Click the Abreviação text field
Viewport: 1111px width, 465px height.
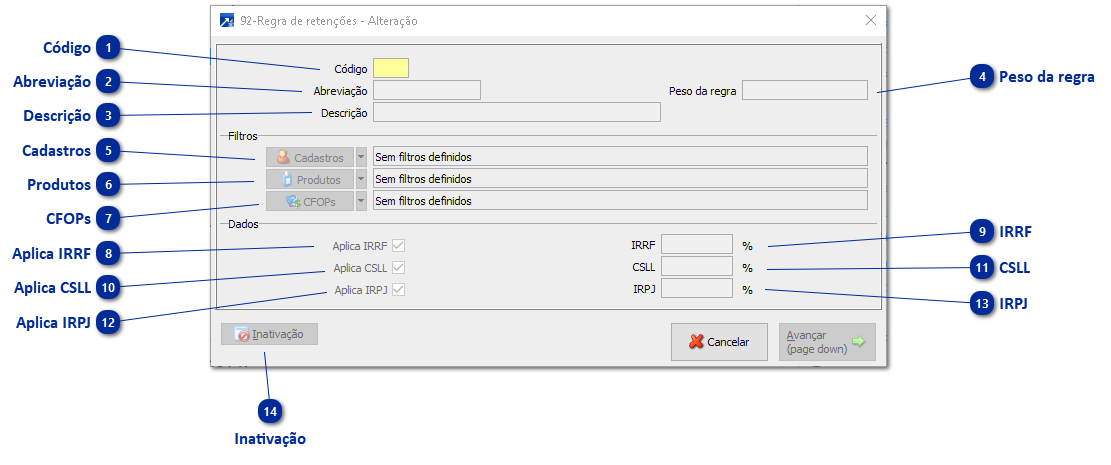coord(426,90)
